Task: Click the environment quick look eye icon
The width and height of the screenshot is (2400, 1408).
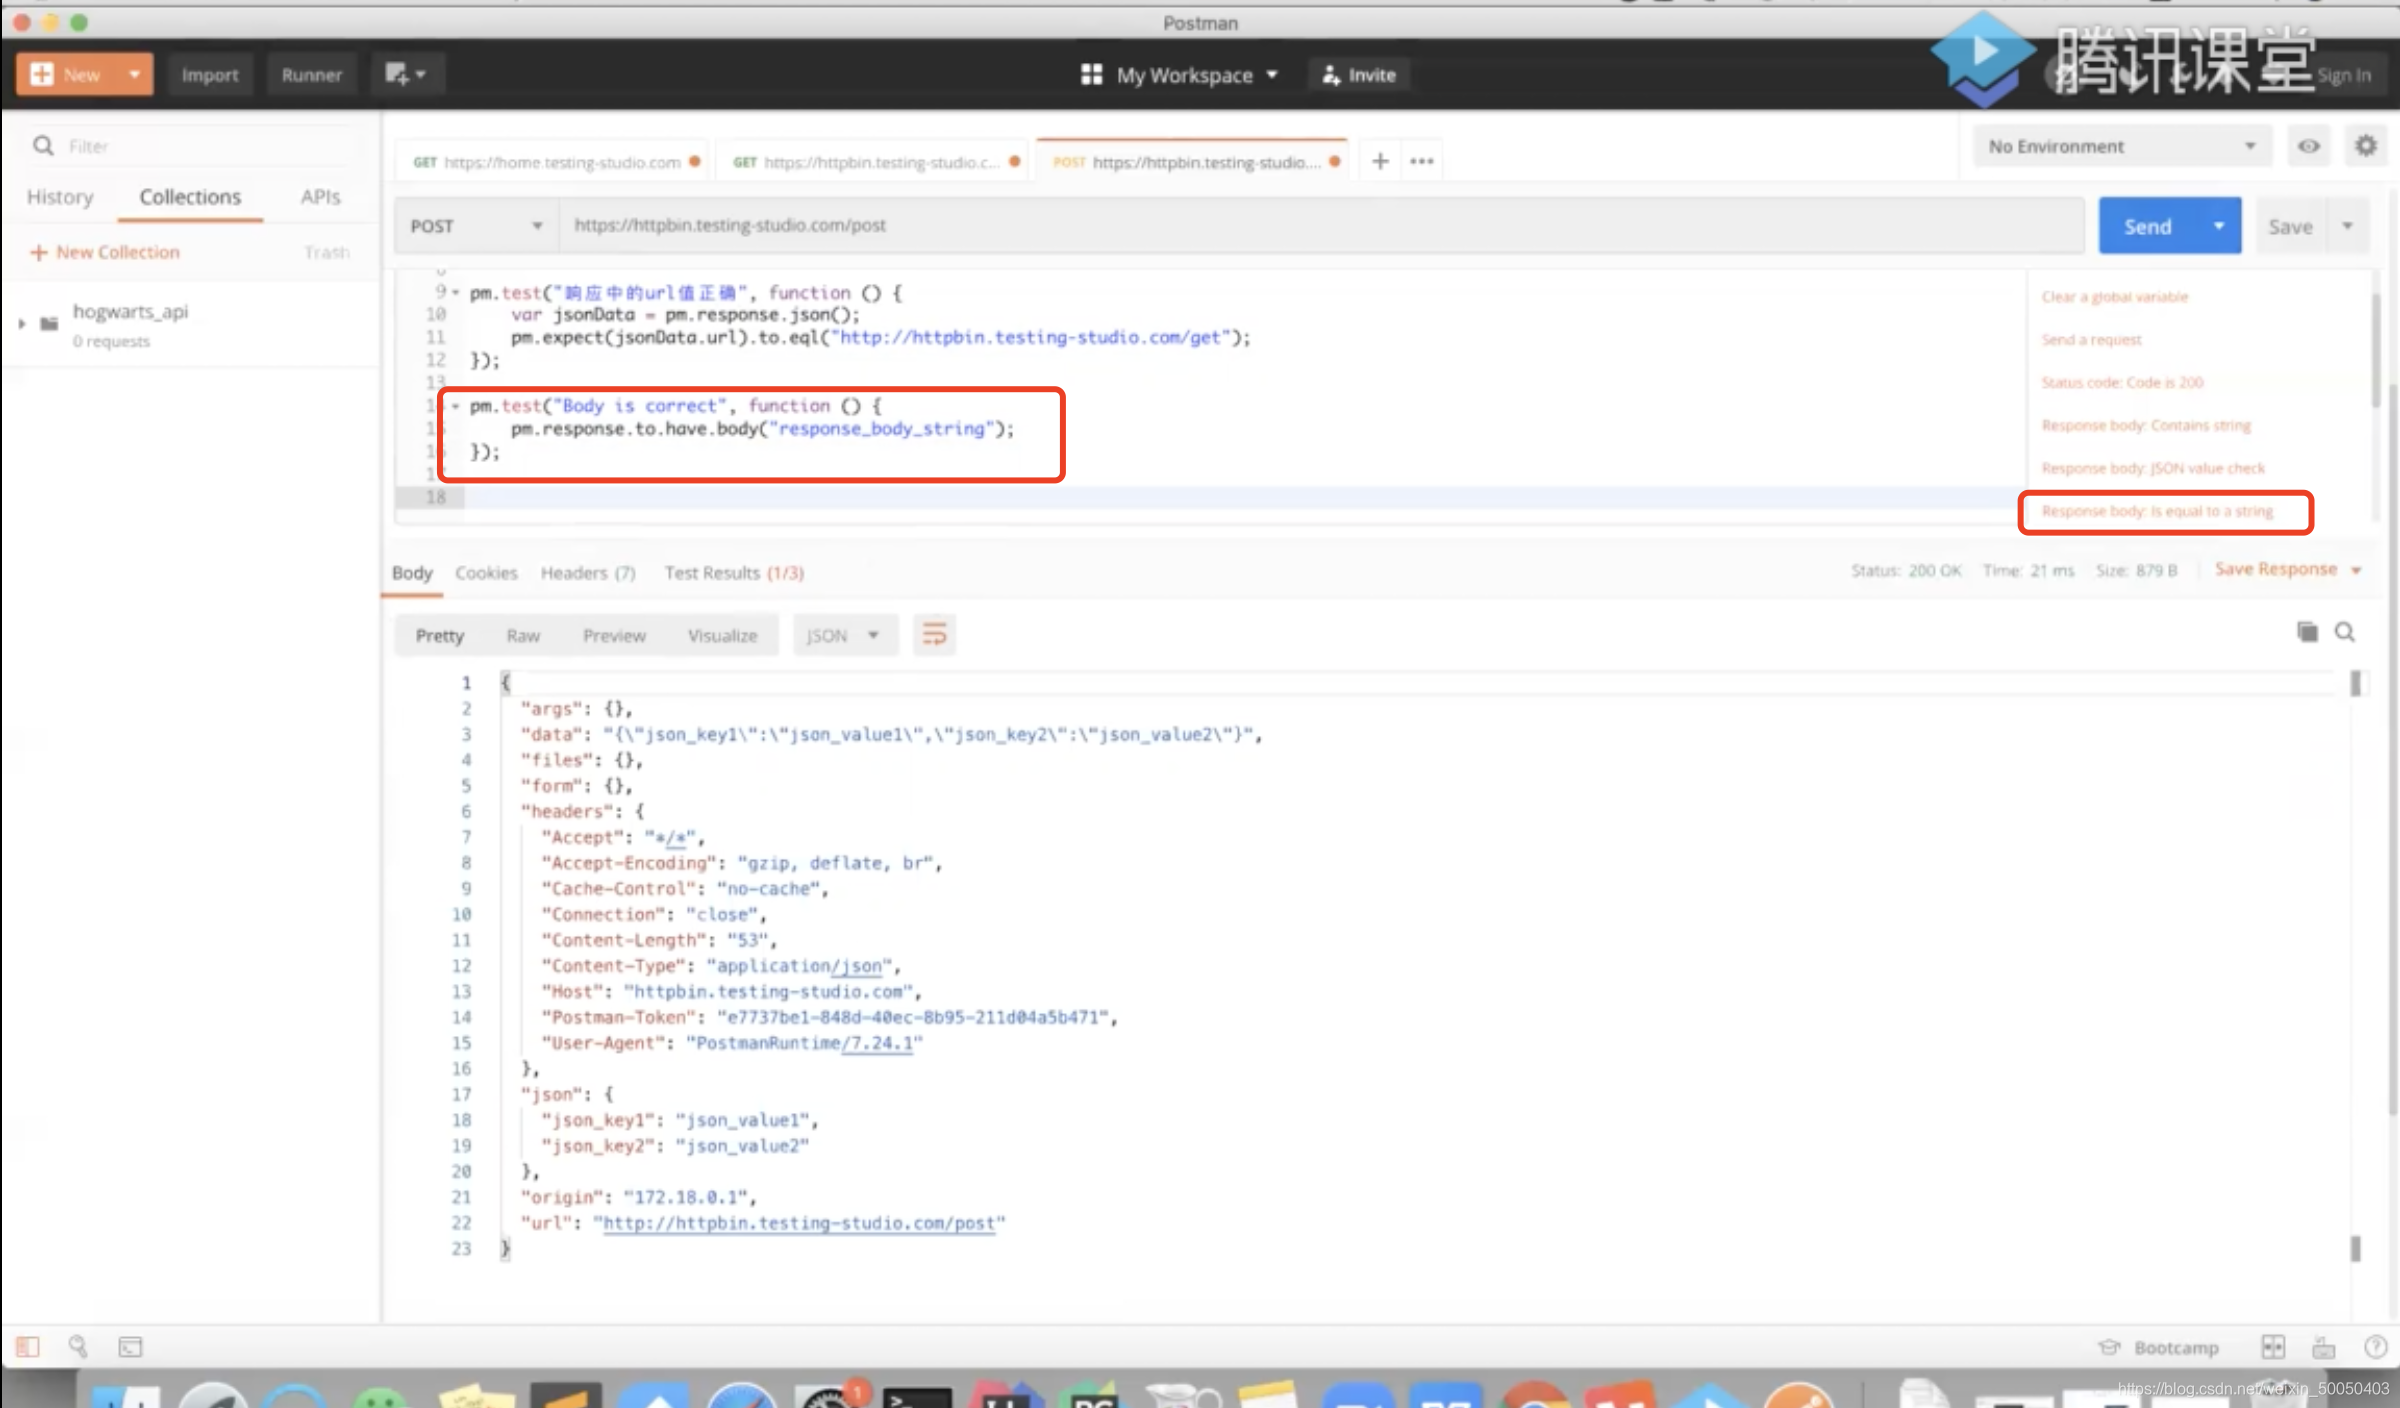Action: coord(2308,146)
